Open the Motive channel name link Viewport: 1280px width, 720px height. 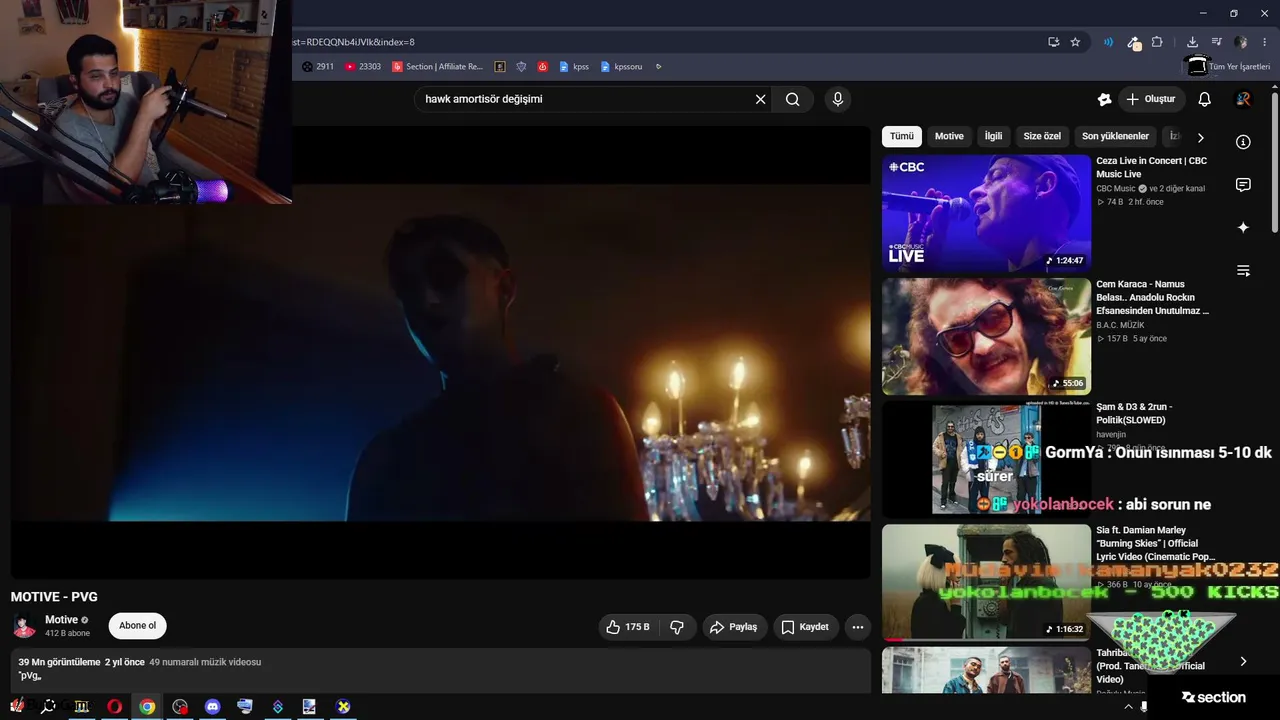click(61, 620)
